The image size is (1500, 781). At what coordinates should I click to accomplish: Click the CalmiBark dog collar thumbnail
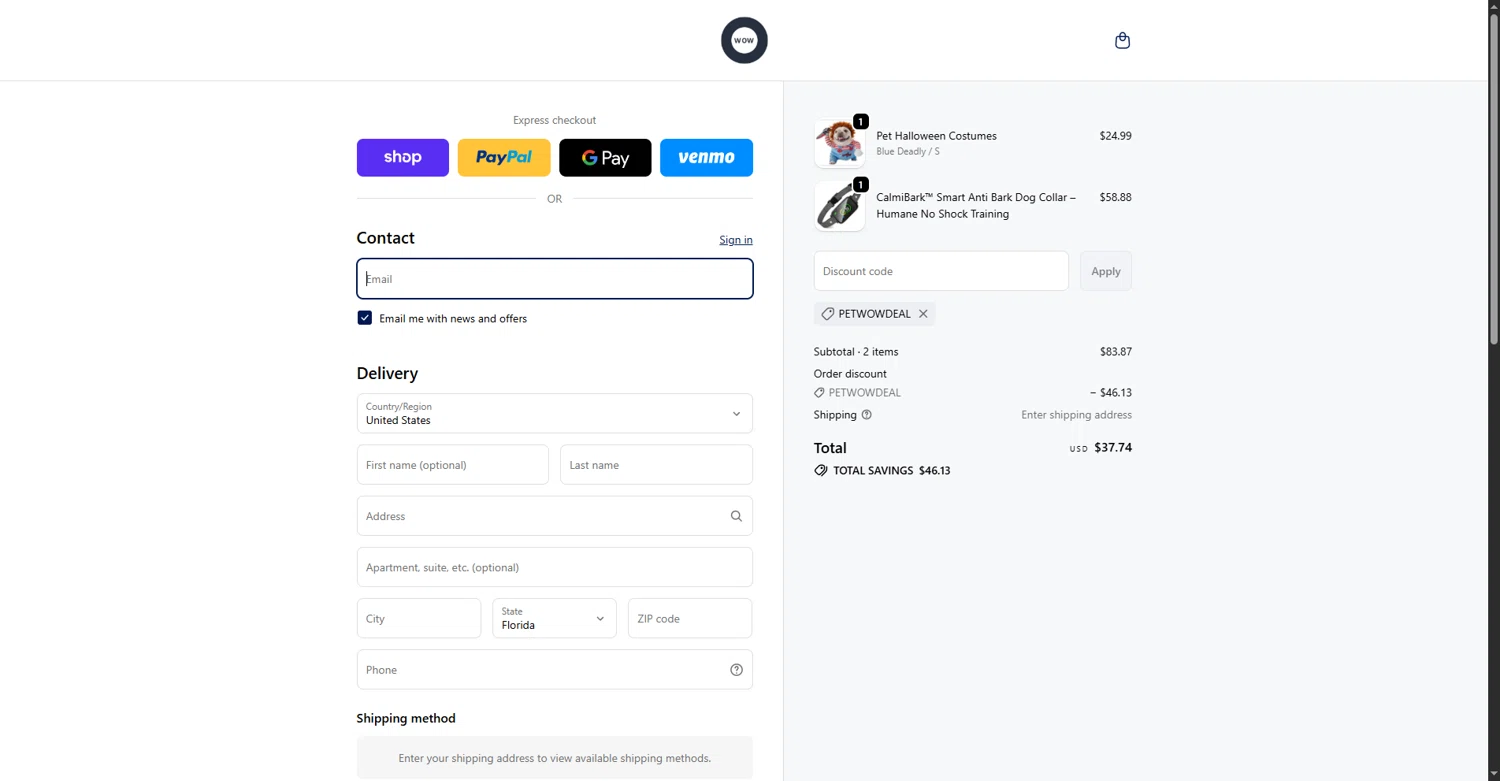pos(840,205)
